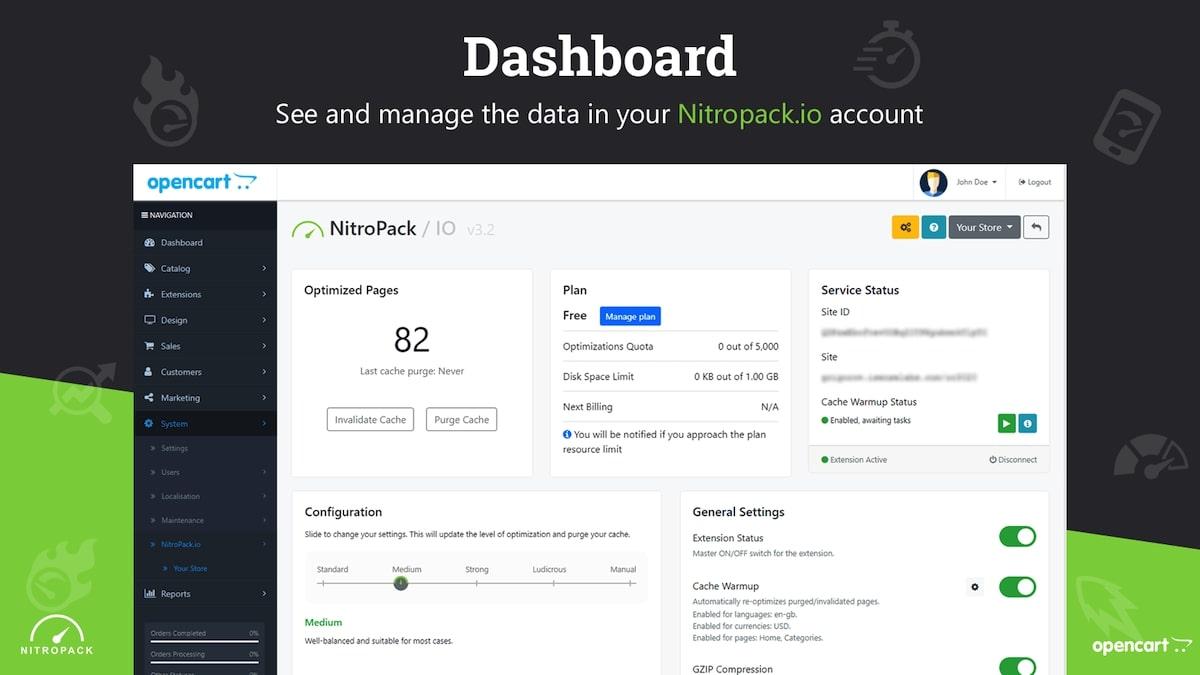Click the Dashboard gauge icon in sidebar
1200x675 pixels.
[x=150, y=243]
